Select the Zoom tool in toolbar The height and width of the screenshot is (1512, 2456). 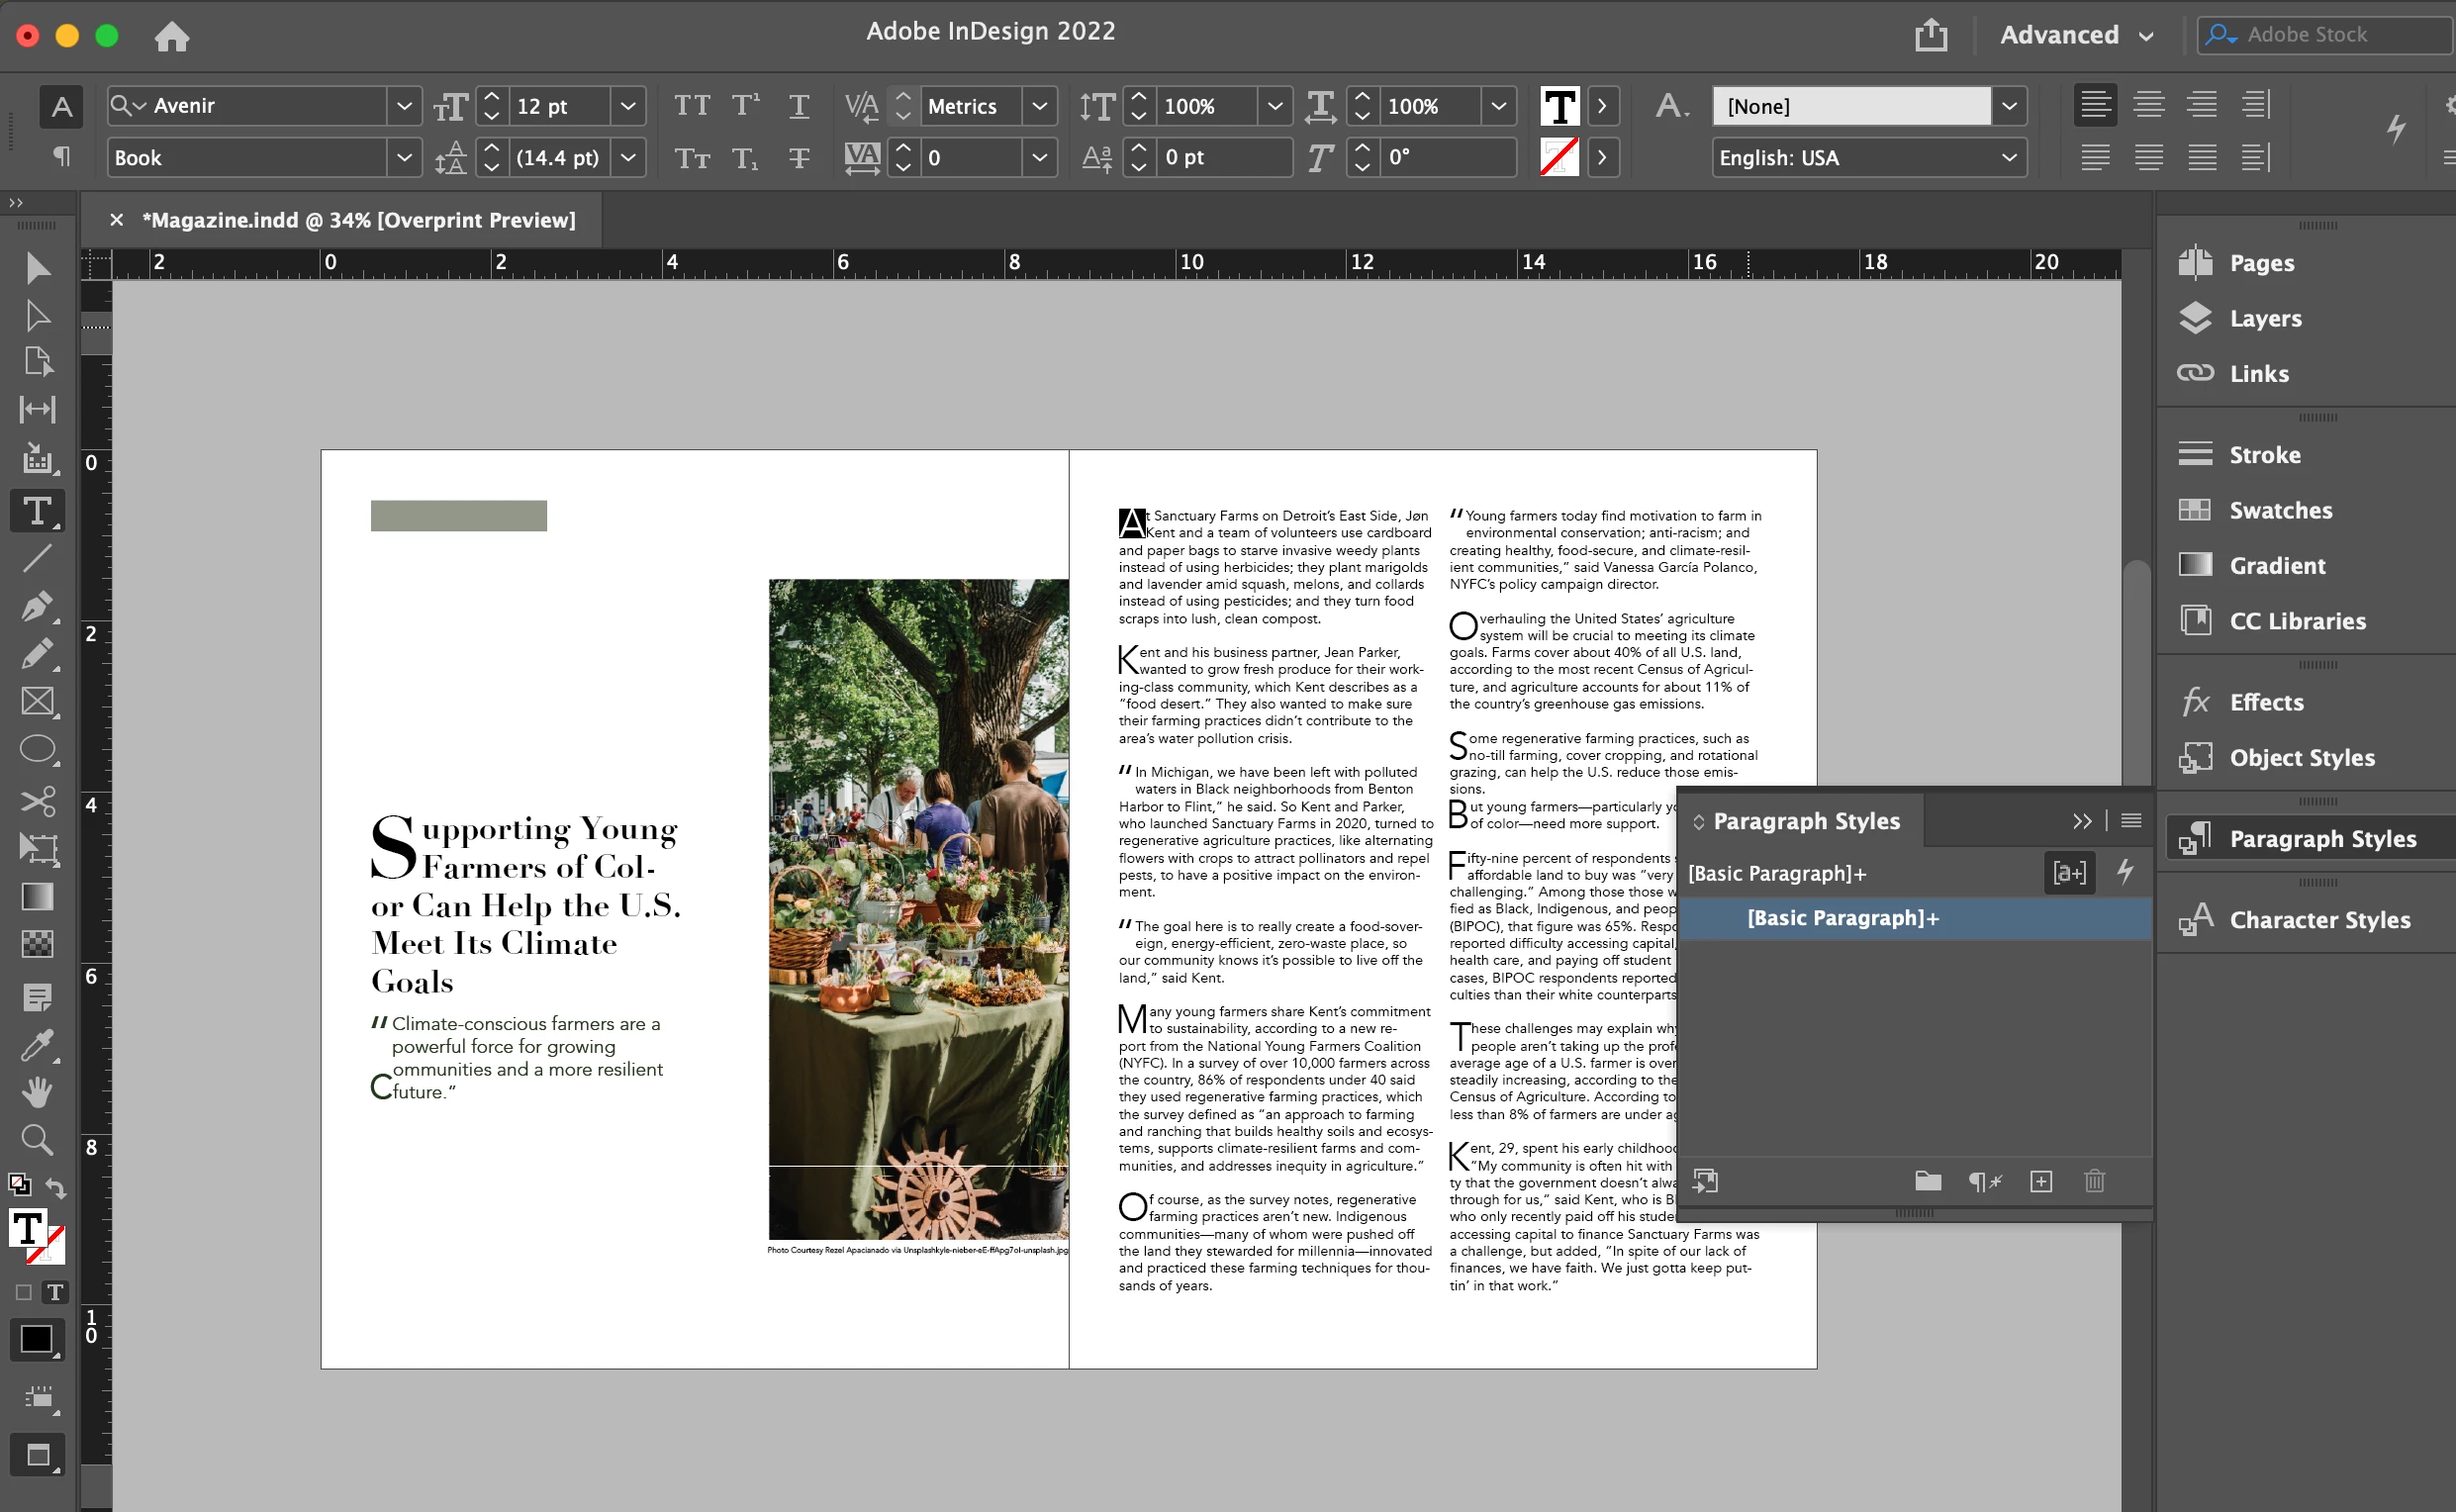pyautogui.click(x=37, y=1139)
